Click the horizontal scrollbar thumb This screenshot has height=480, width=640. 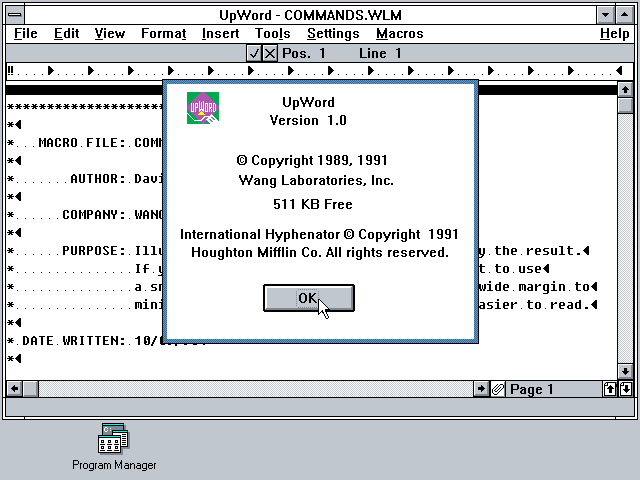coord(31,389)
